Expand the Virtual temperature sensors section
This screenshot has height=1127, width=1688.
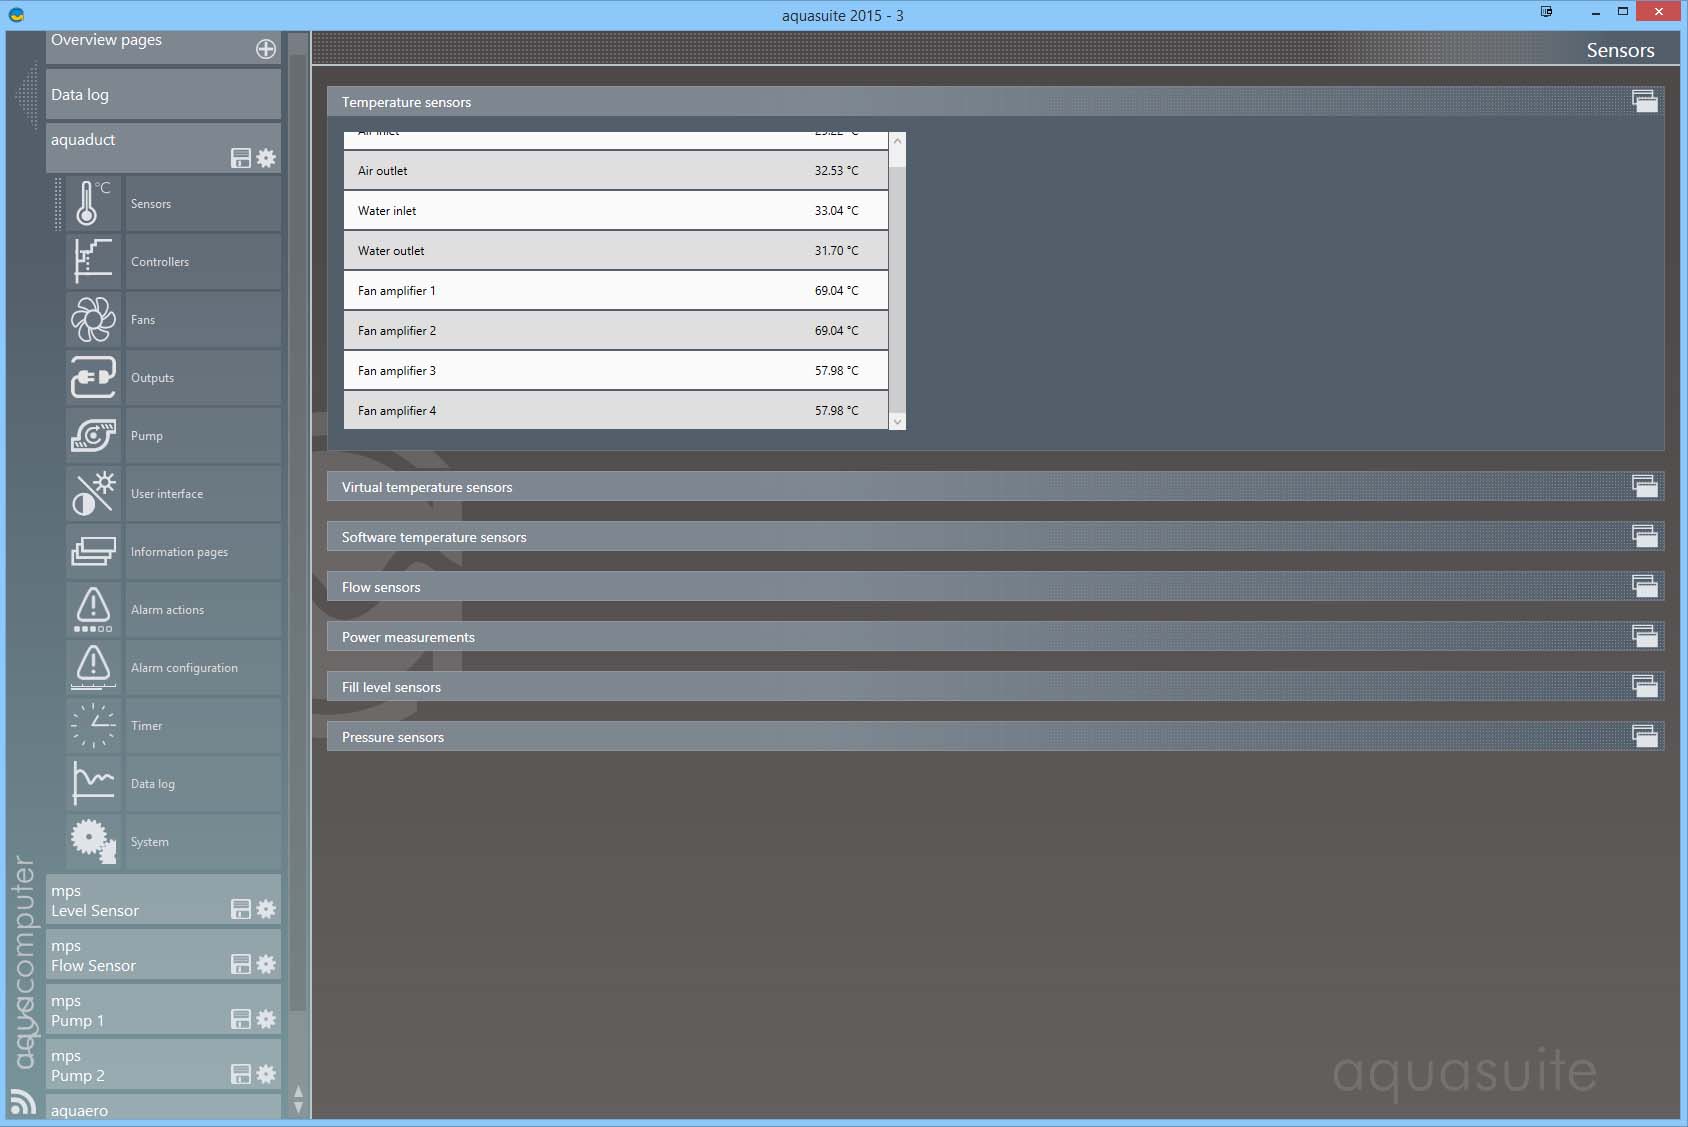click(1645, 486)
